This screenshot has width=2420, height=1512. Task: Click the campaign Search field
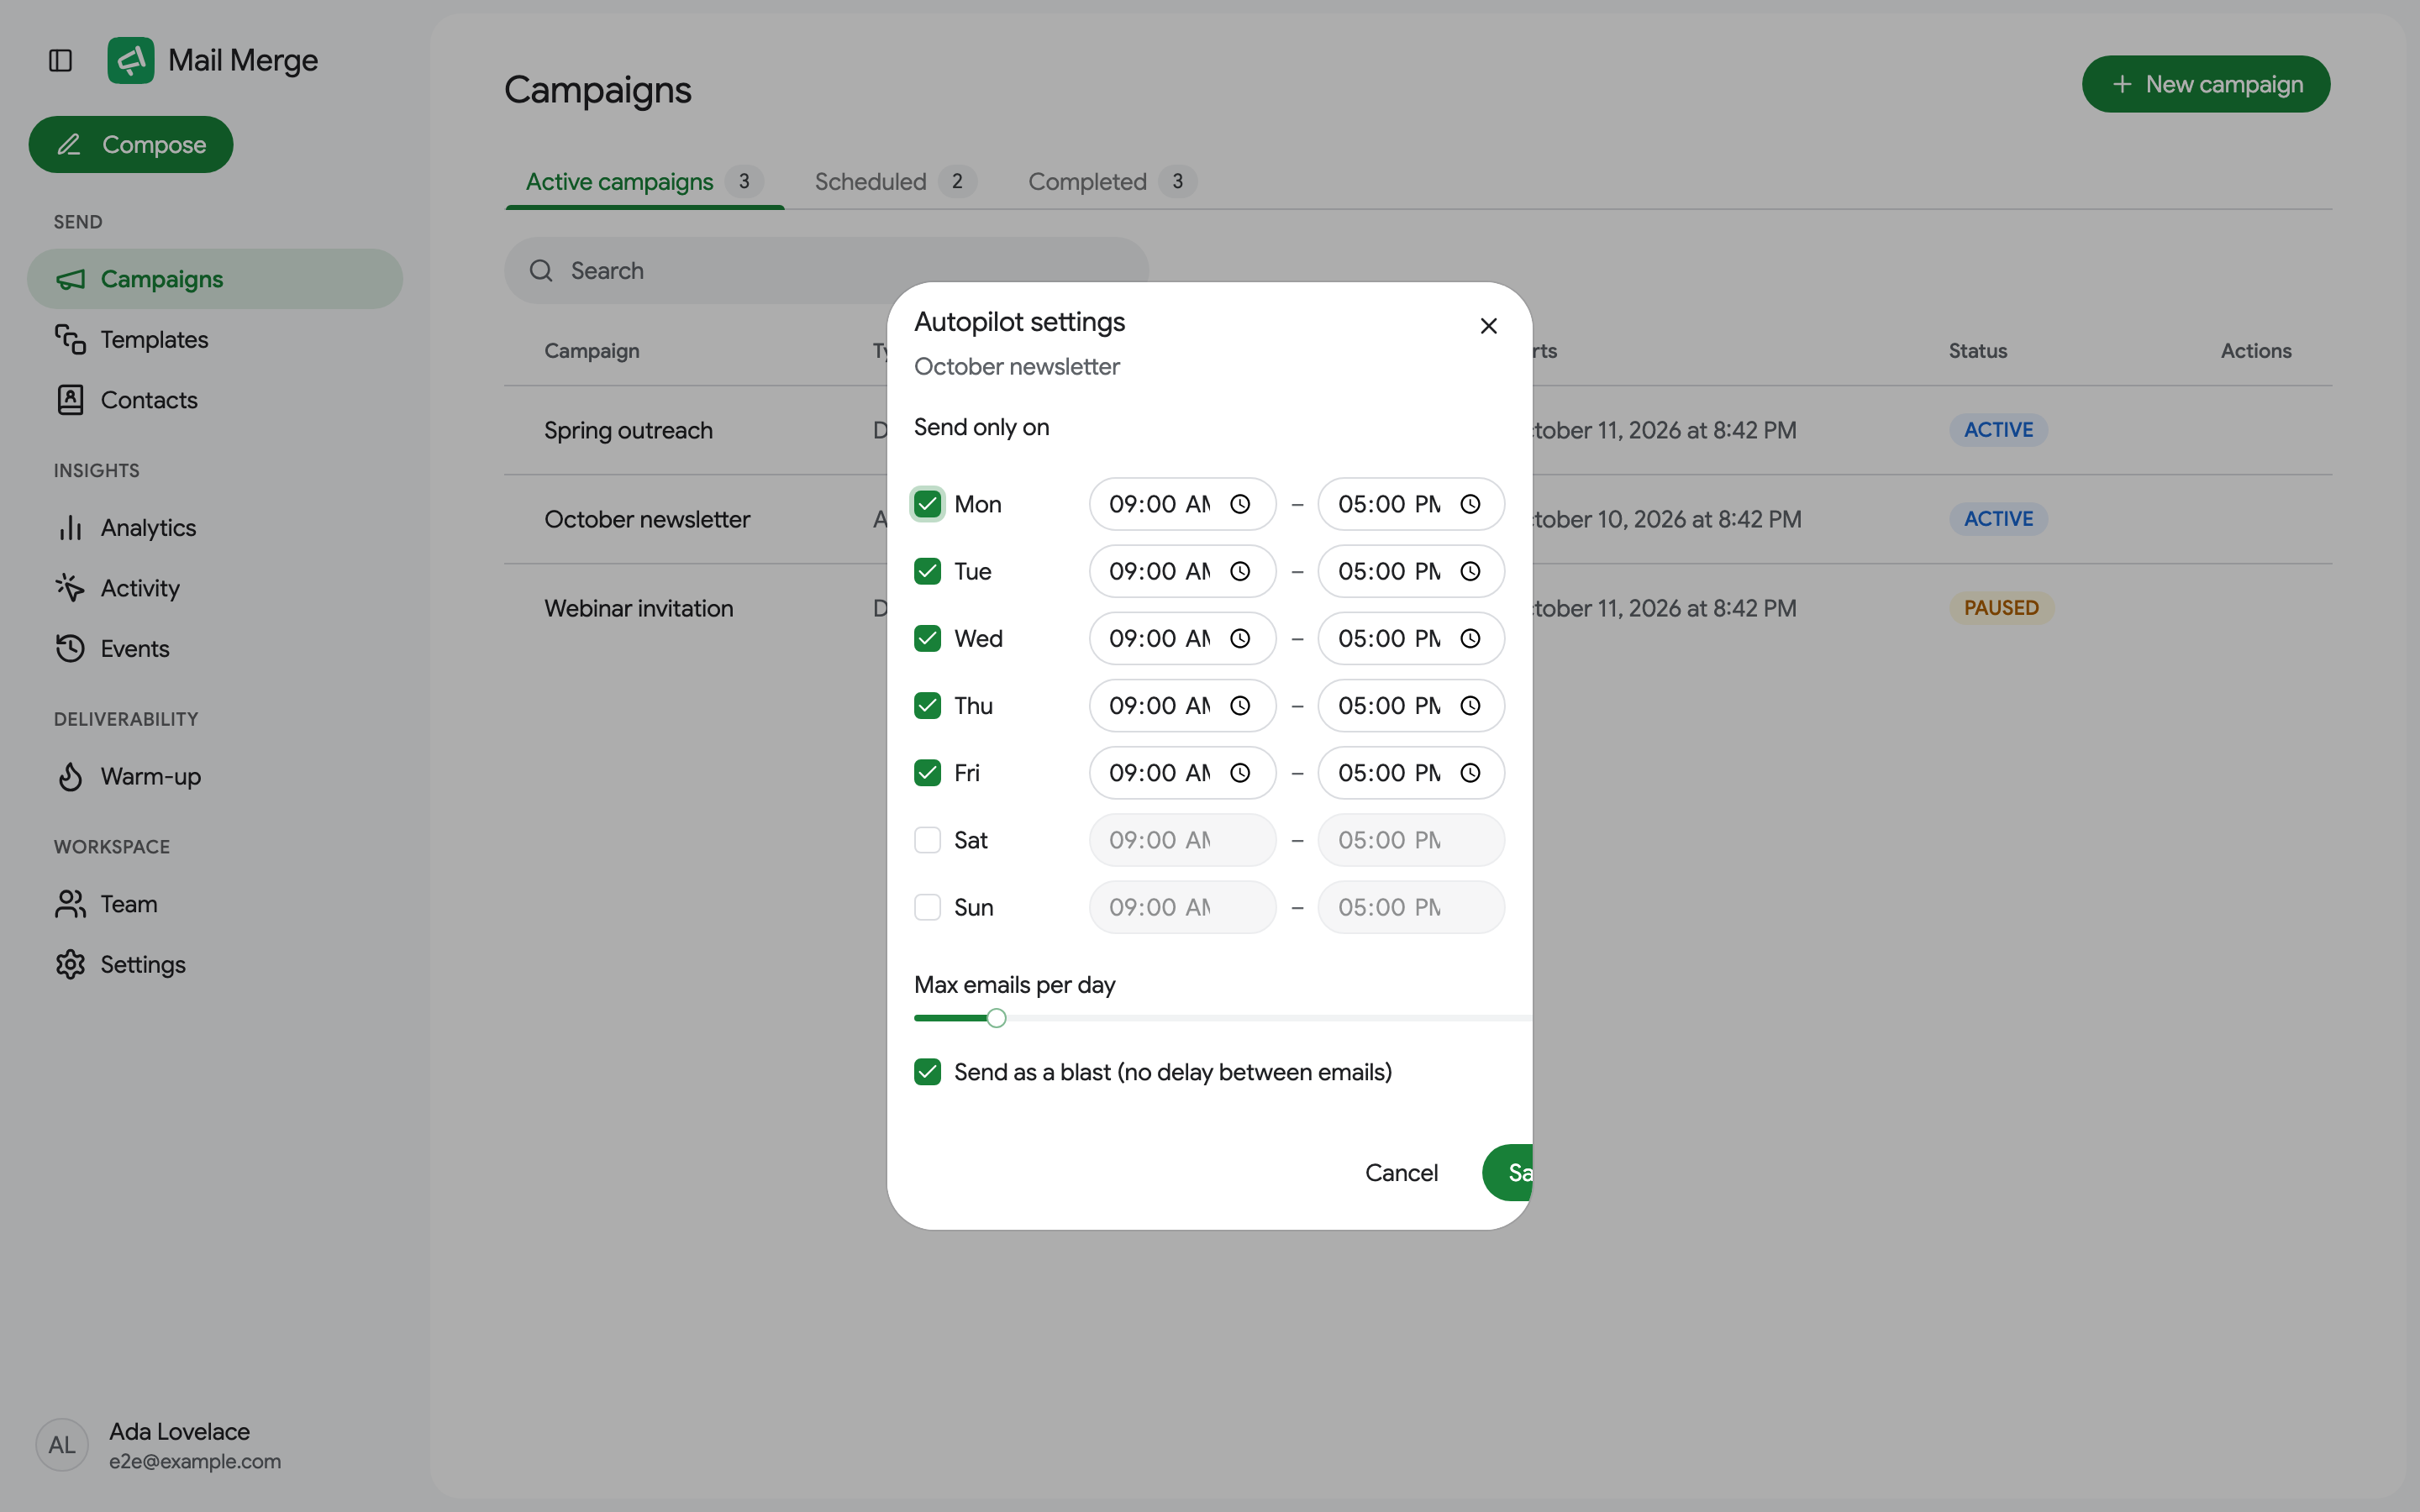(826, 270)
